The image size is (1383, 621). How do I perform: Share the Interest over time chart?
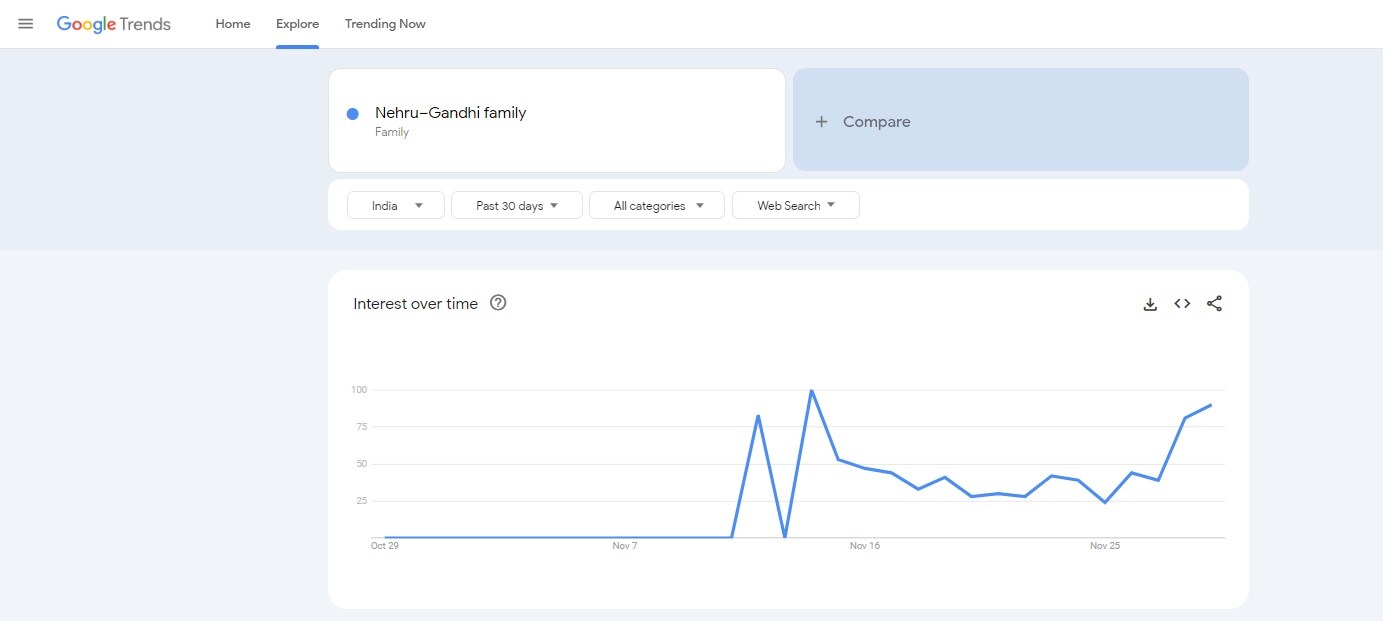pyautogui.click(x=1214, y=304)
